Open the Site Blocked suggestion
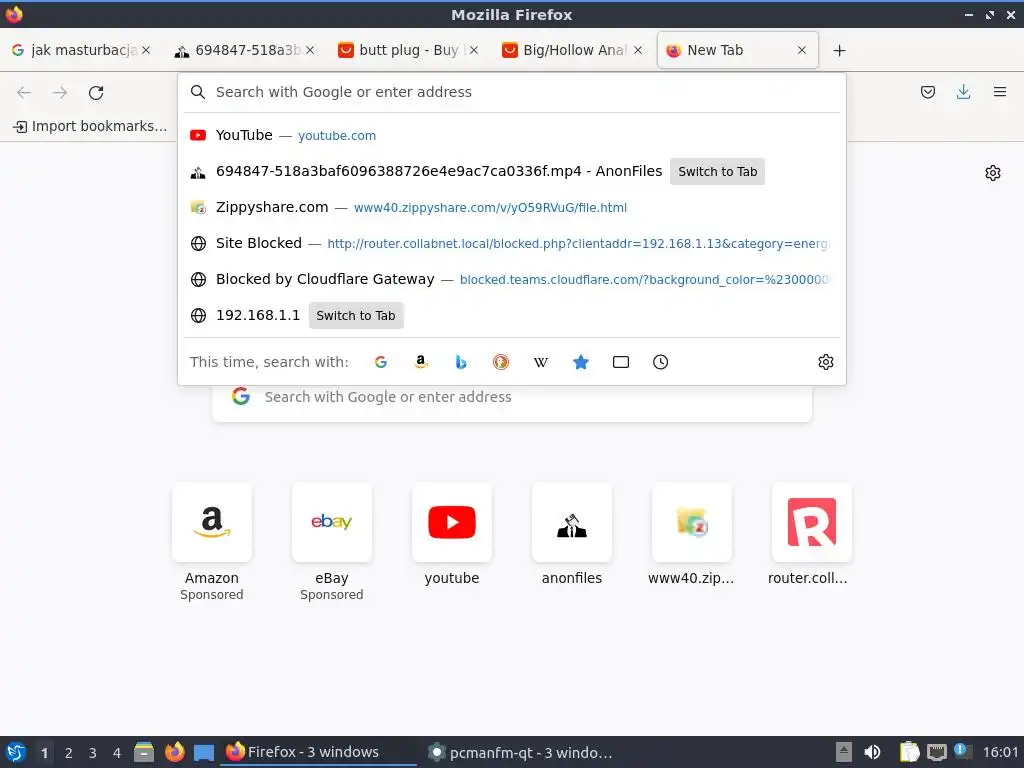 tap(512, 243)
